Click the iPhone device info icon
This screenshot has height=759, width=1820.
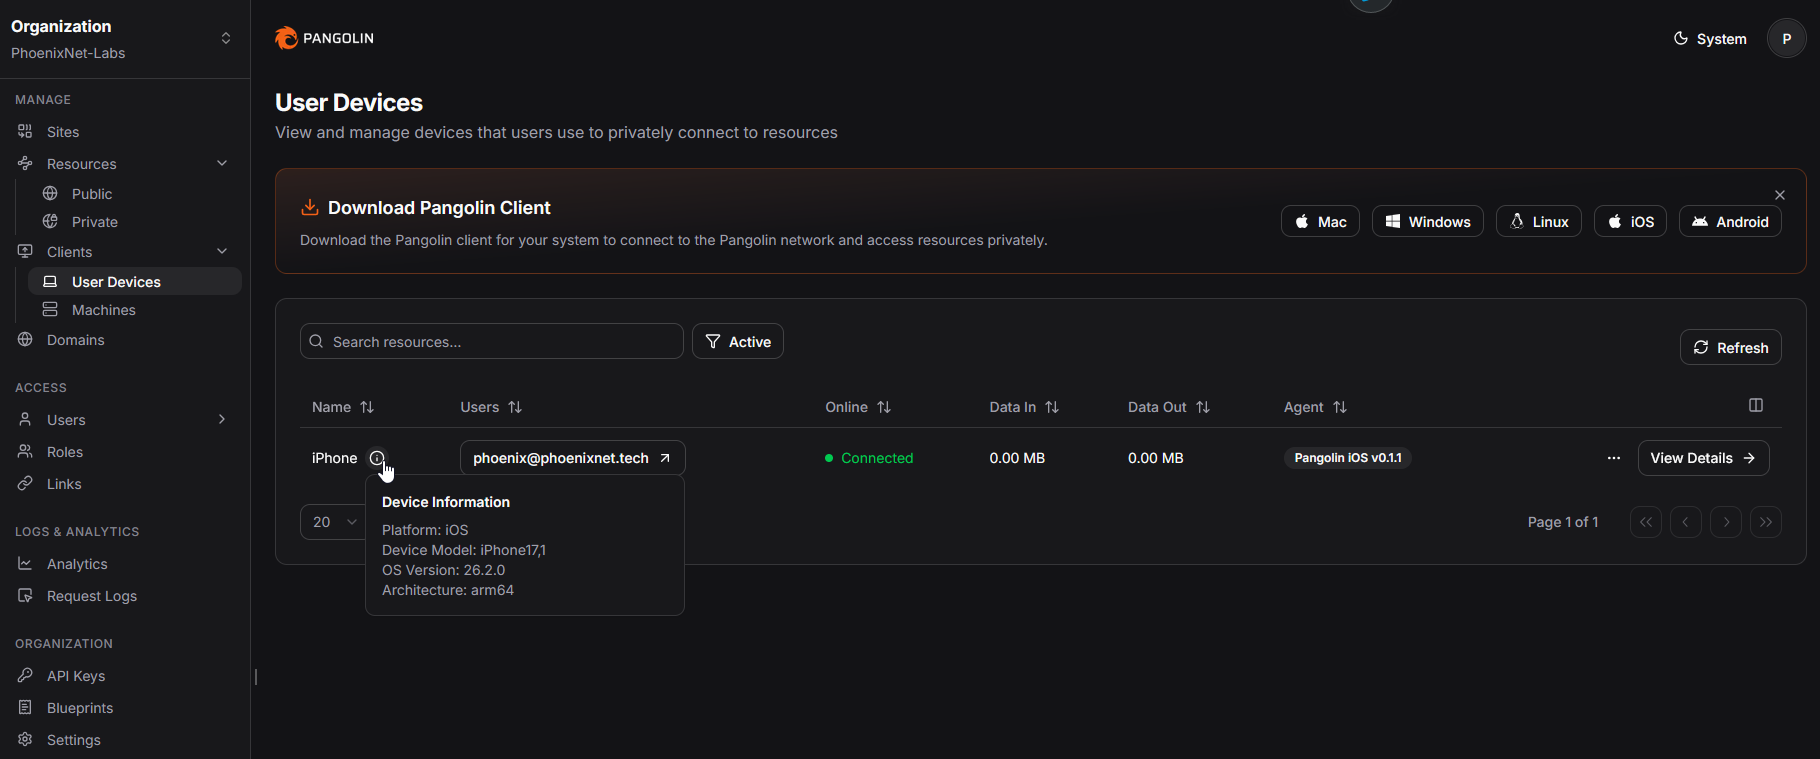tap(377, 458)
